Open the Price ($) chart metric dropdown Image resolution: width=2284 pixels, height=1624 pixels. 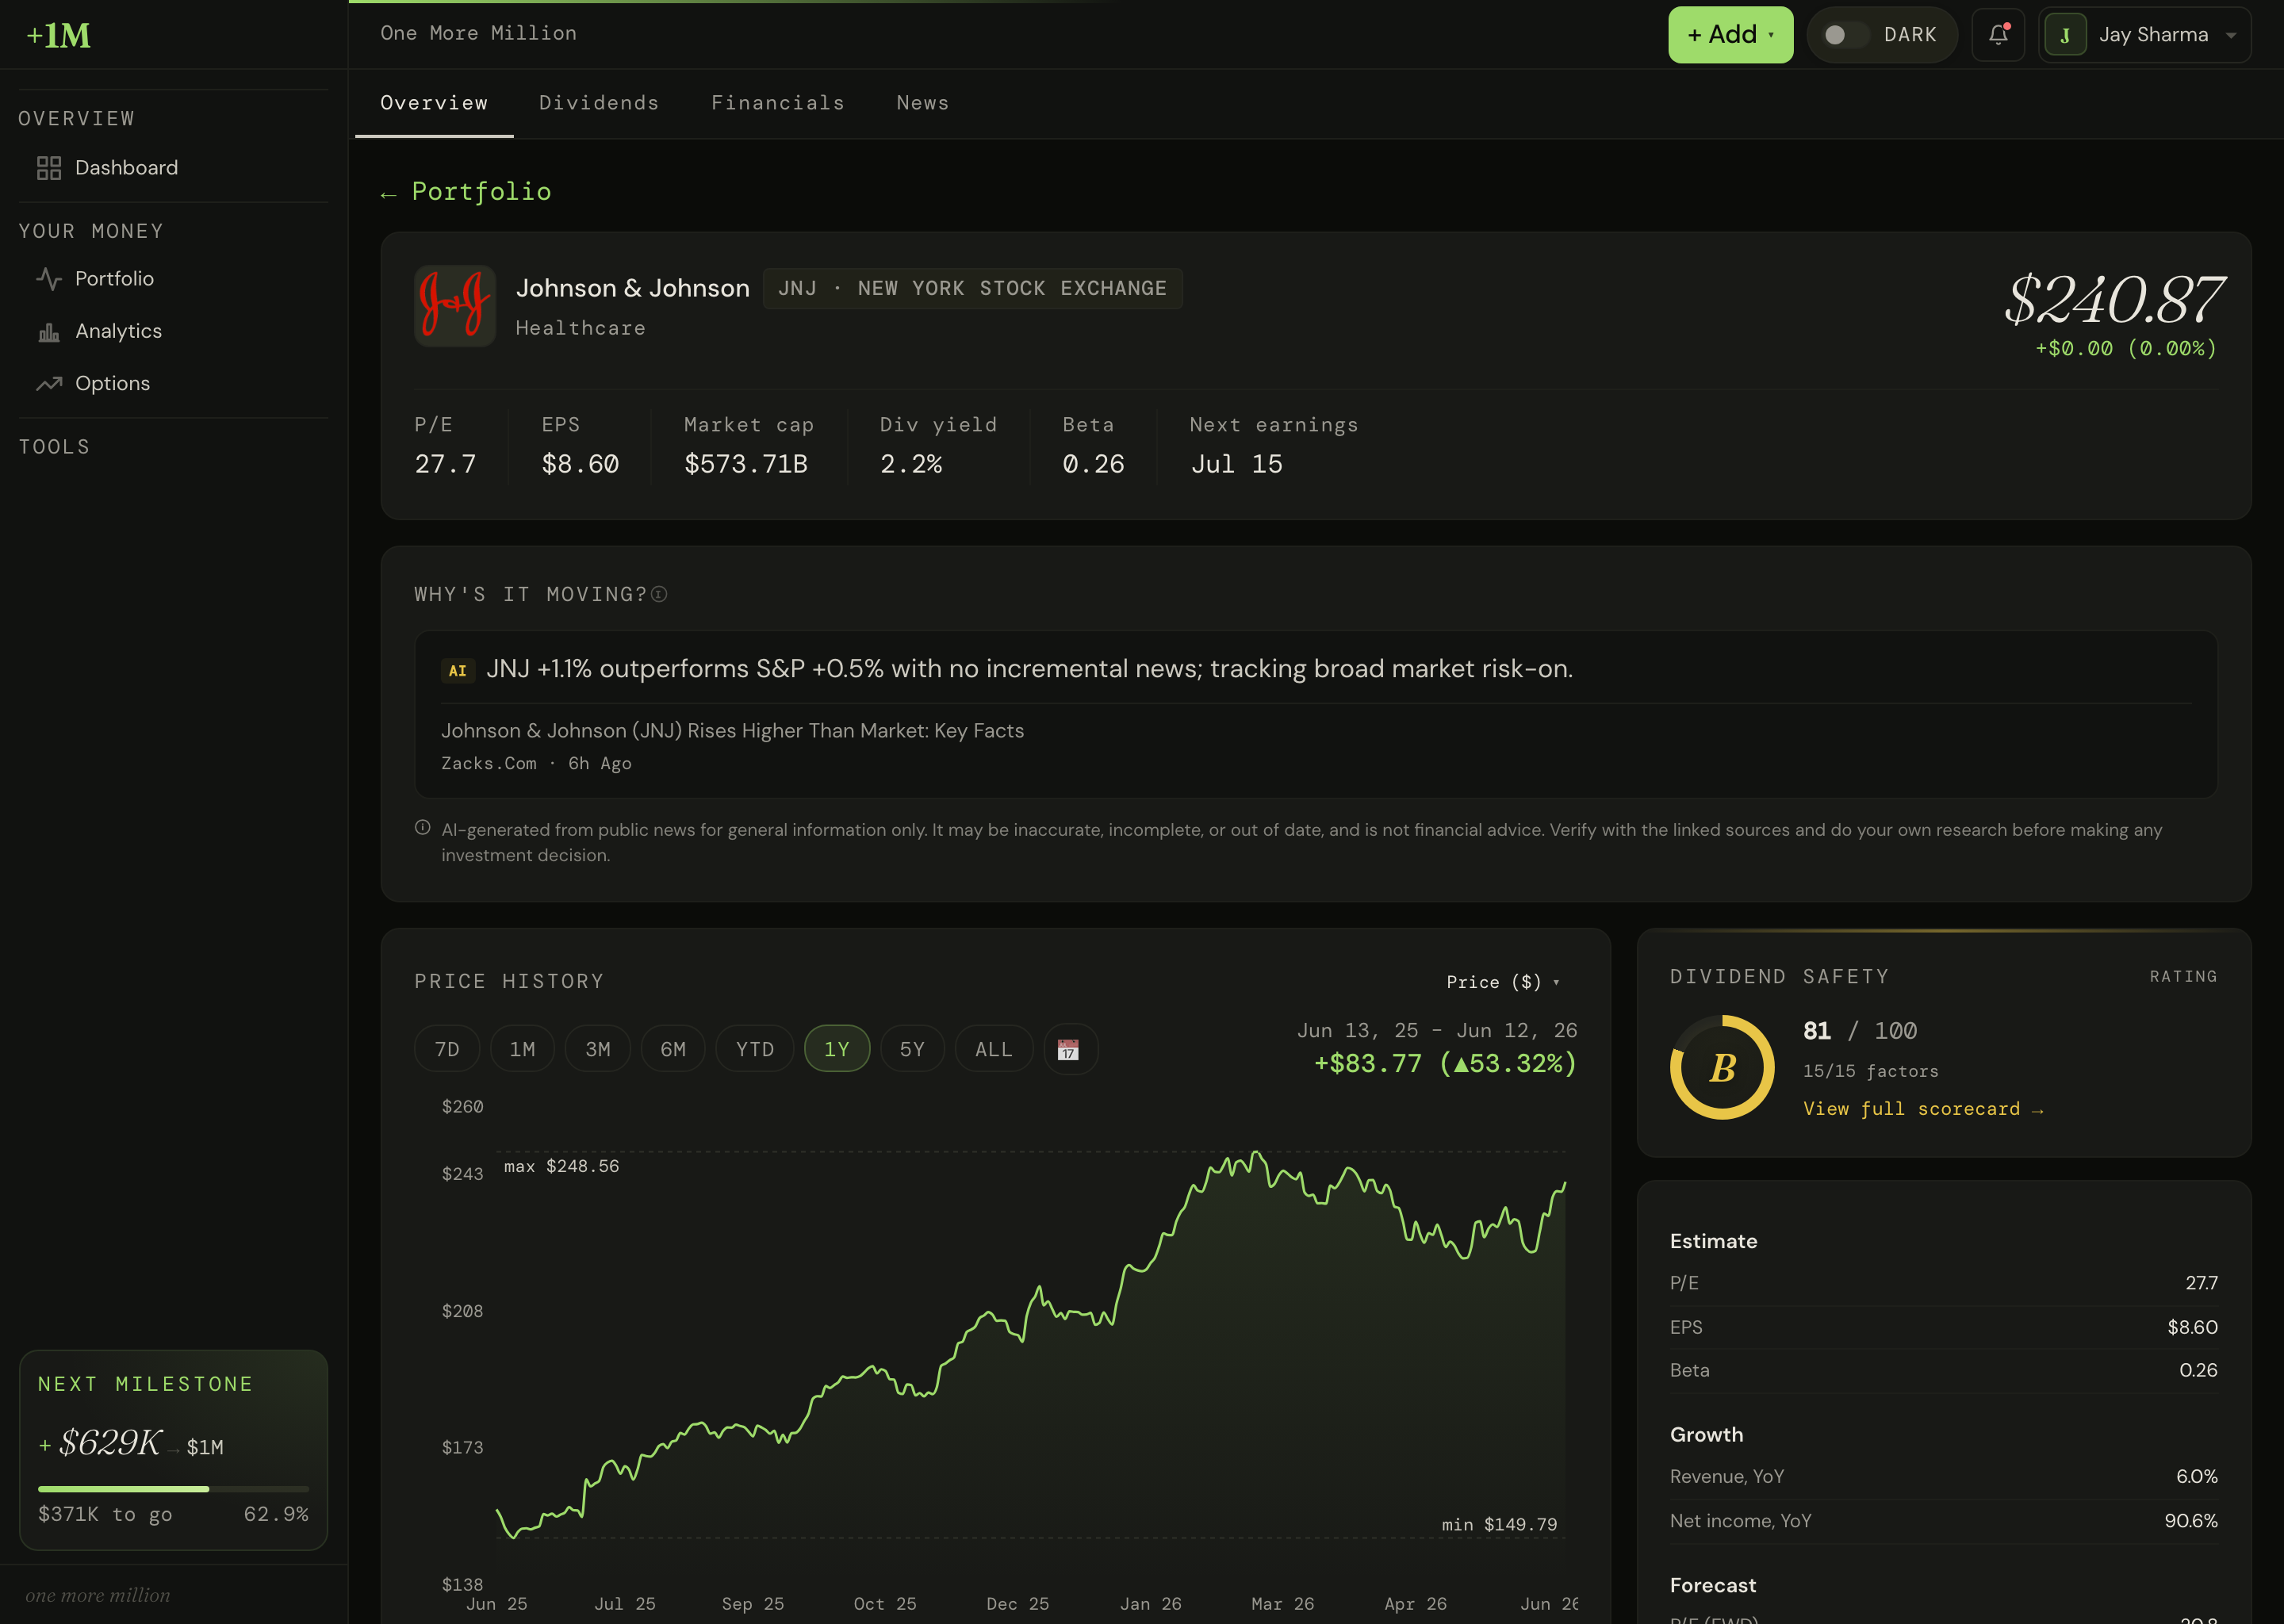tap(1503, 982)
